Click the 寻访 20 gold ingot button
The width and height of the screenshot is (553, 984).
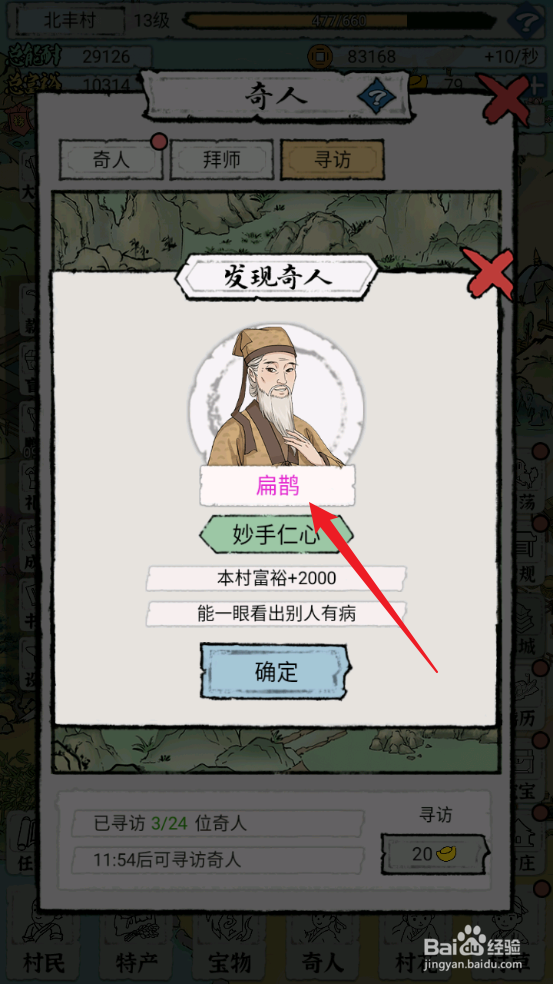click(x=435, y=854)
